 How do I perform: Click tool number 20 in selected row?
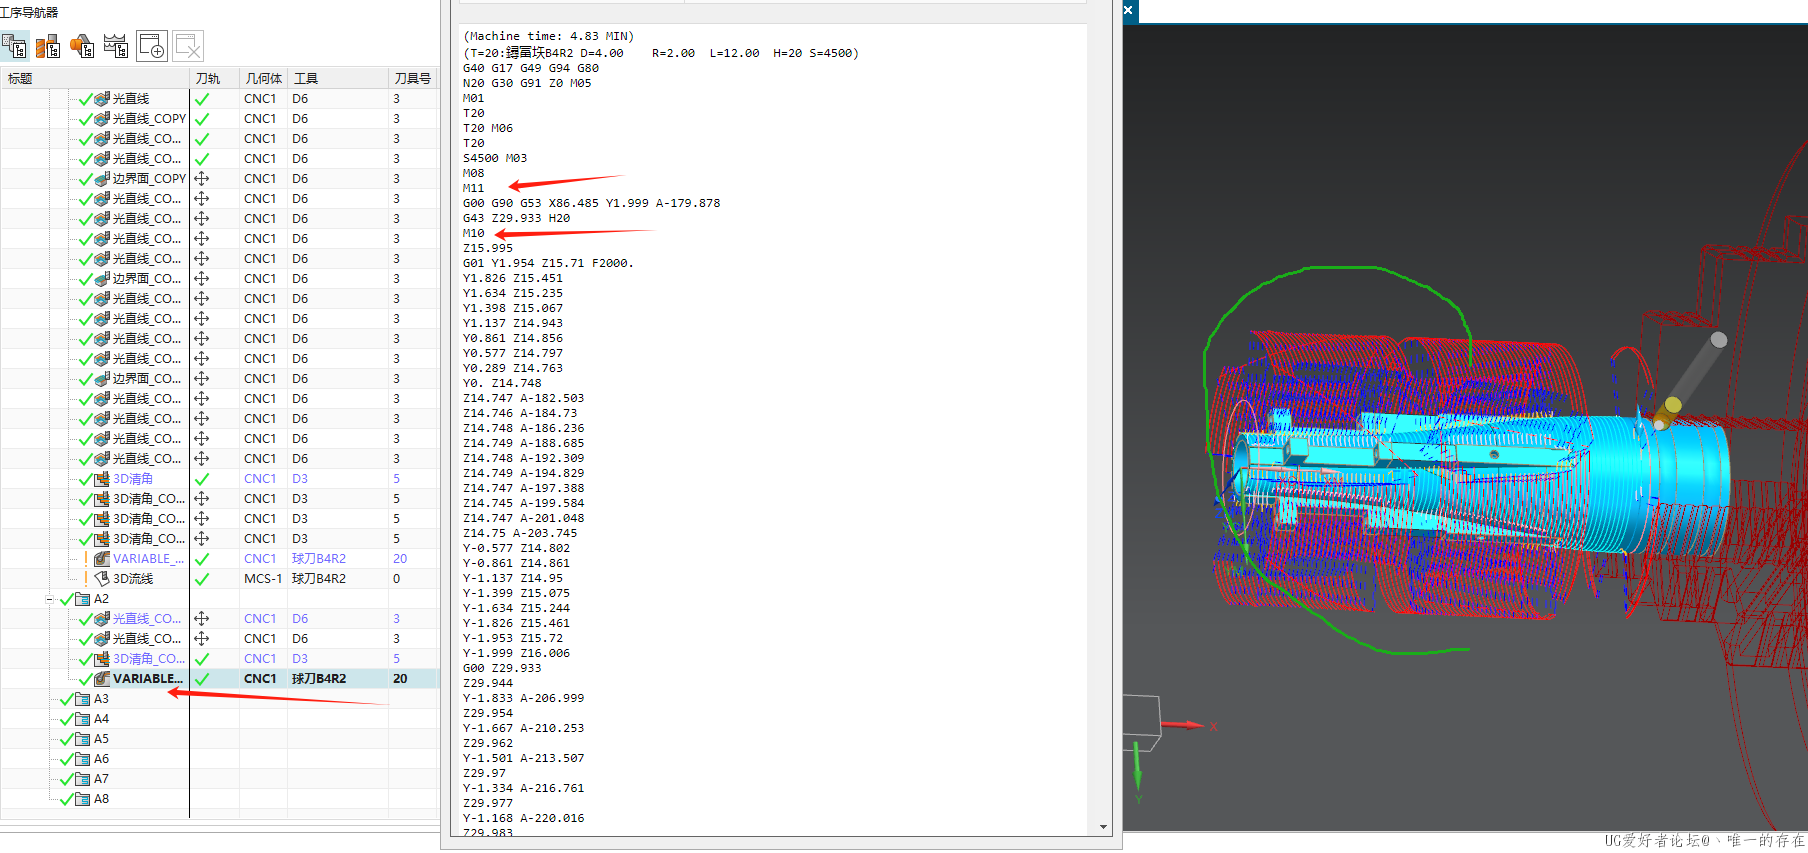pos(400,679)
